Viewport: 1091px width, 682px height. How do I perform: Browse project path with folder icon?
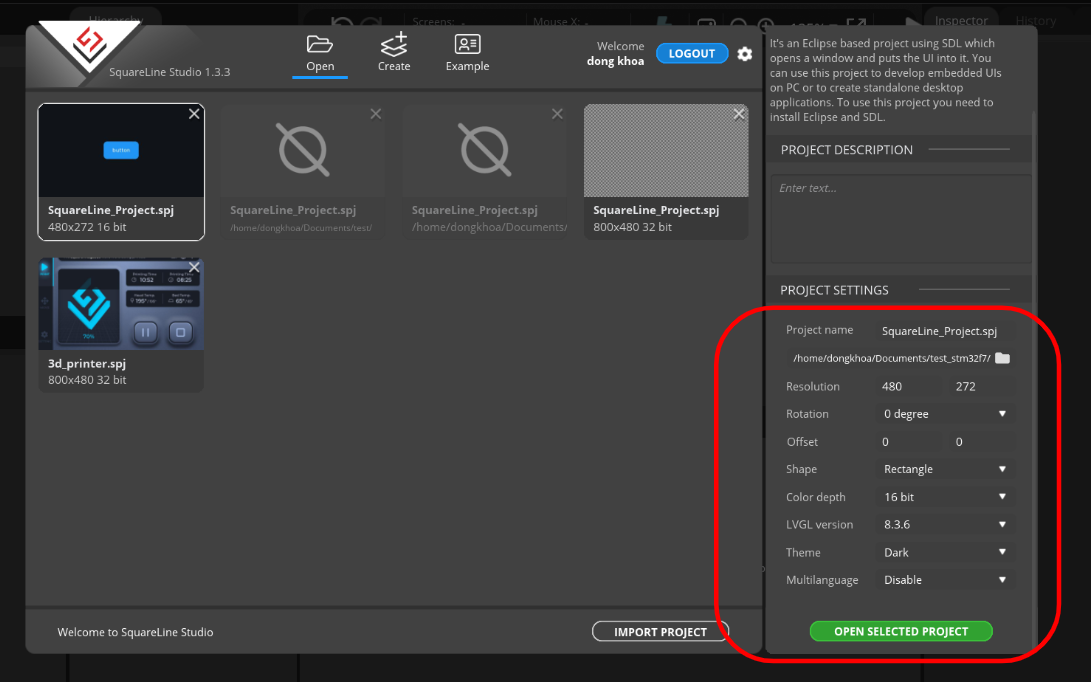coord(1003,358)
